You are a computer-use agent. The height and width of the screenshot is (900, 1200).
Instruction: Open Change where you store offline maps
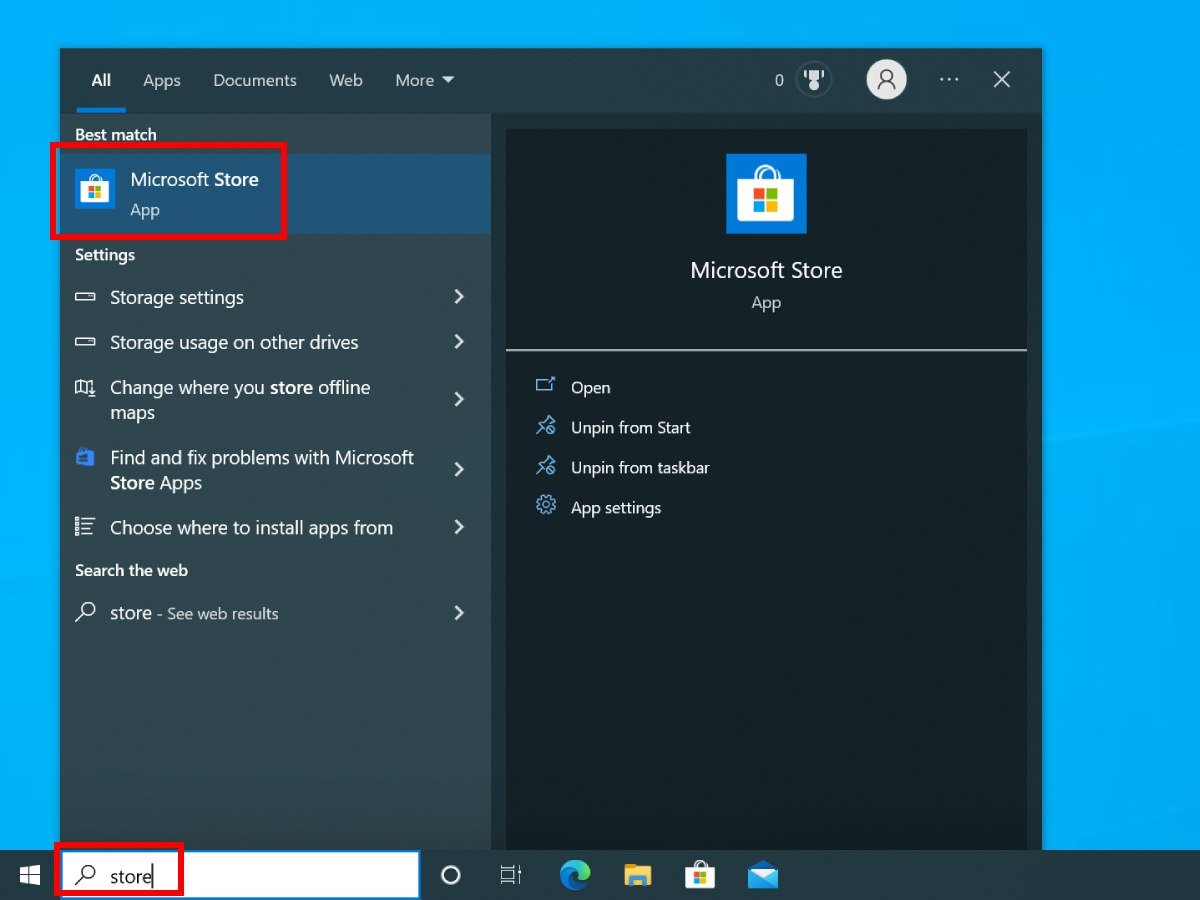pos(275,400)
